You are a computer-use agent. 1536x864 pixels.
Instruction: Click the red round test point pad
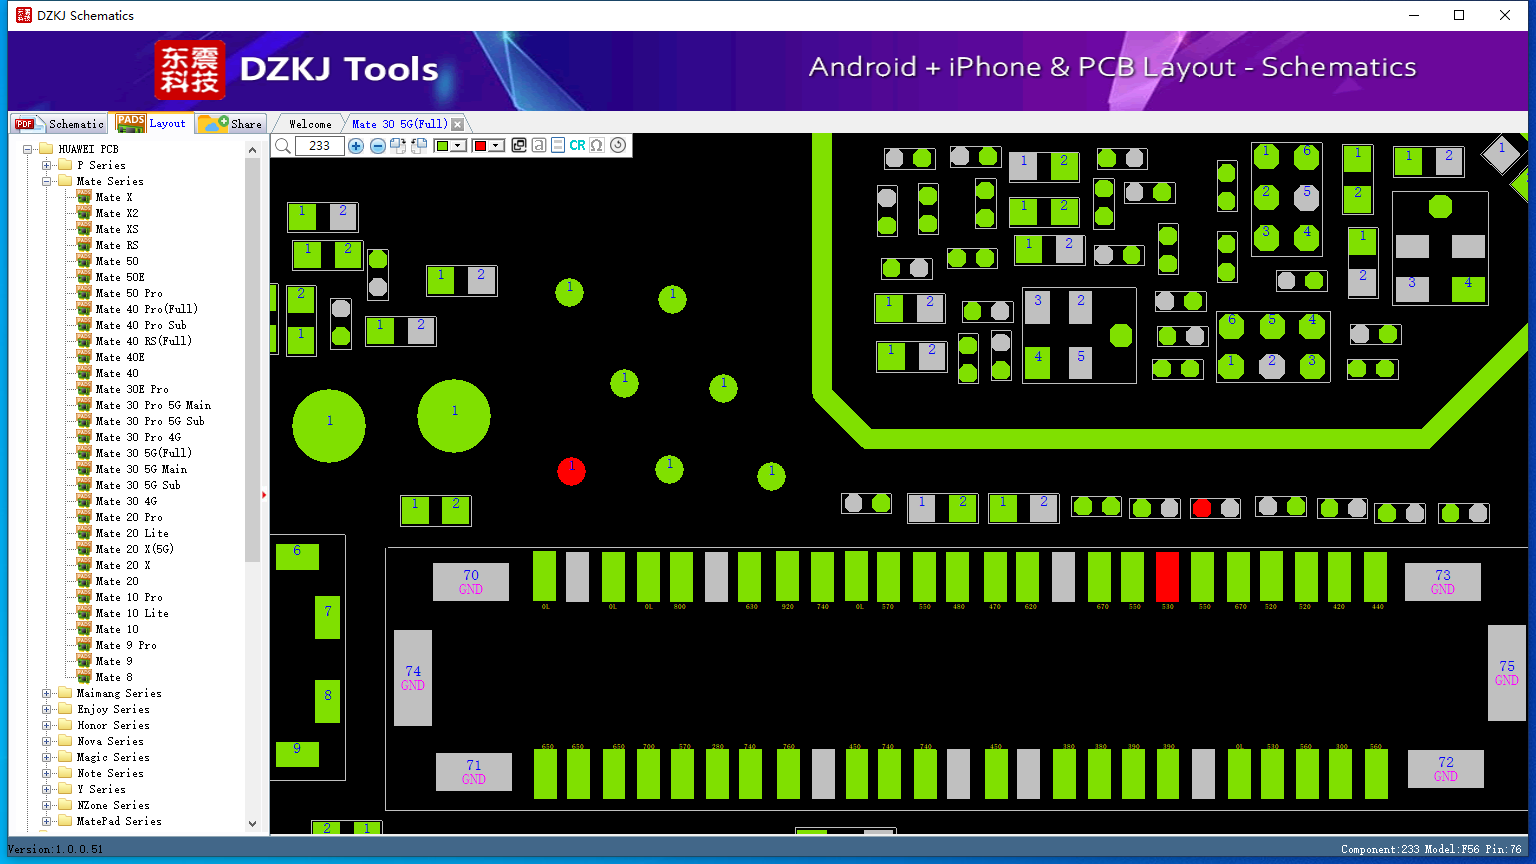coord(571,471)
